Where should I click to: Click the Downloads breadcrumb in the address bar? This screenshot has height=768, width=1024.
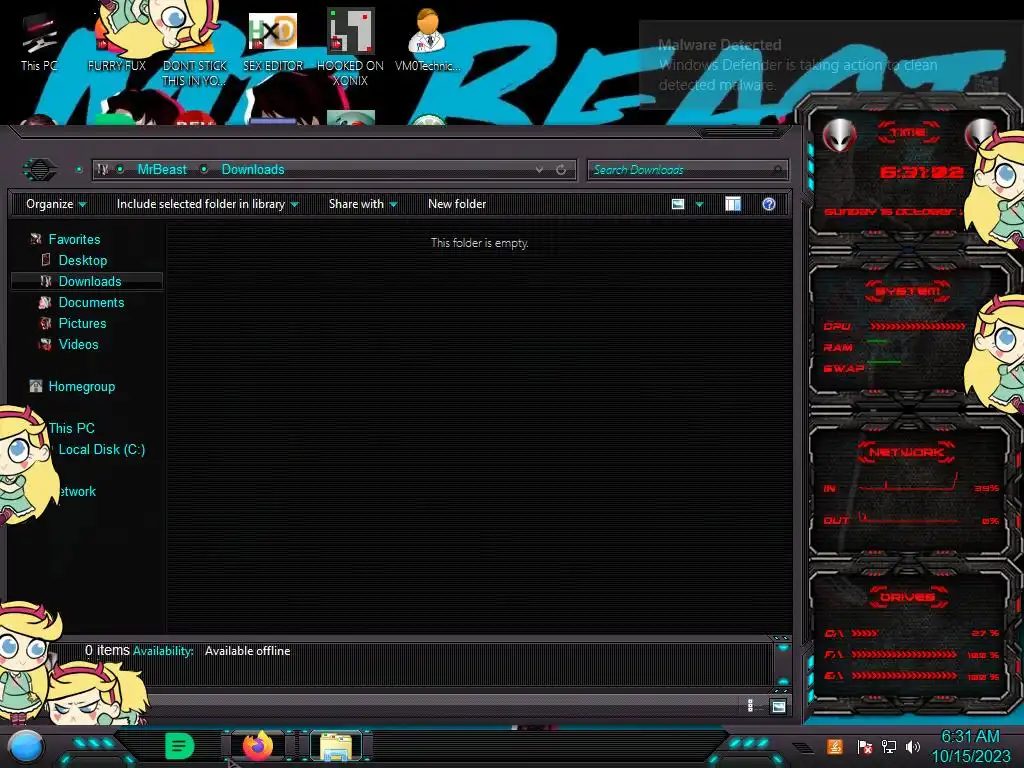(253, 170)
